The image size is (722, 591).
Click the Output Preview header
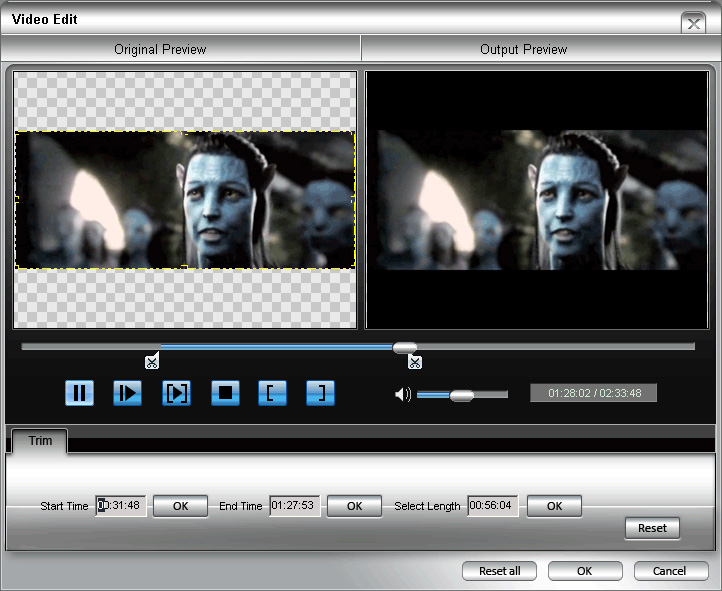pyautogui.click(x=524, y=49)
